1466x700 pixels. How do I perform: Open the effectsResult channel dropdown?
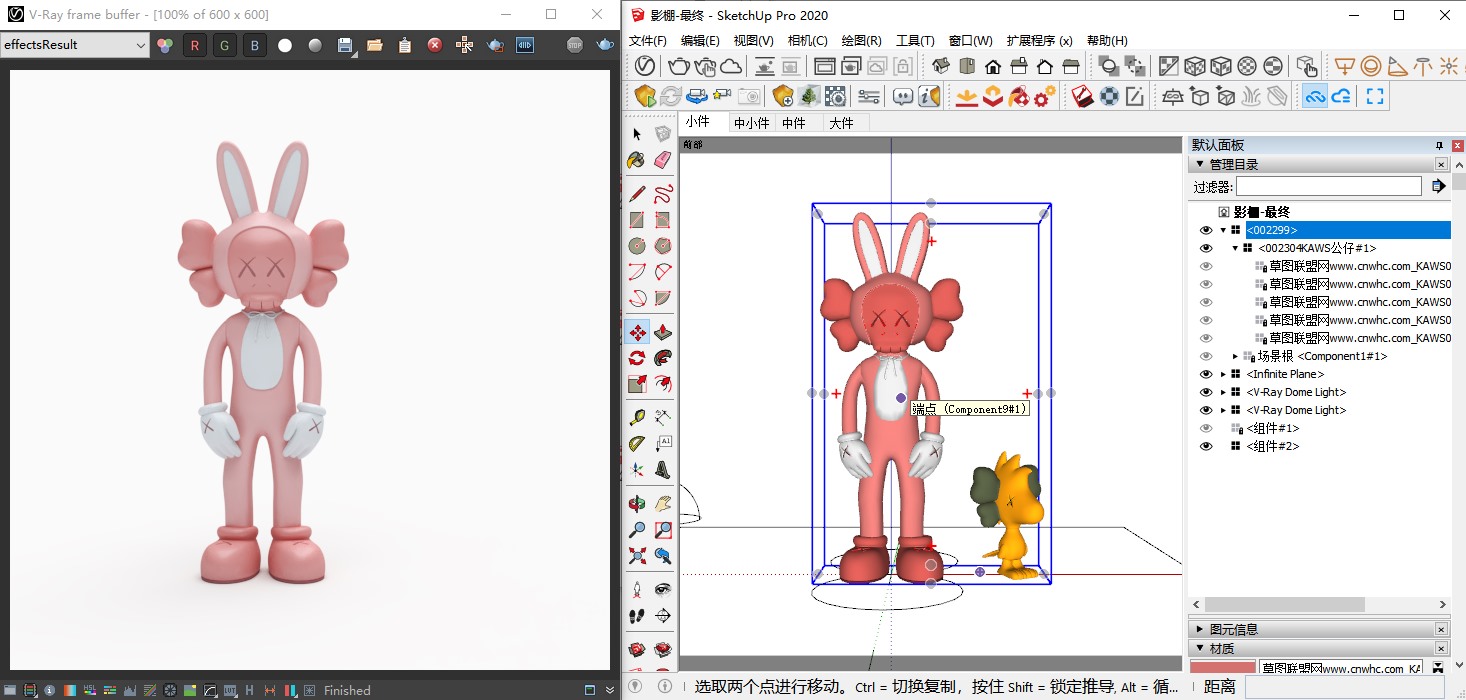pyautogui.click(x=75, y=45)
